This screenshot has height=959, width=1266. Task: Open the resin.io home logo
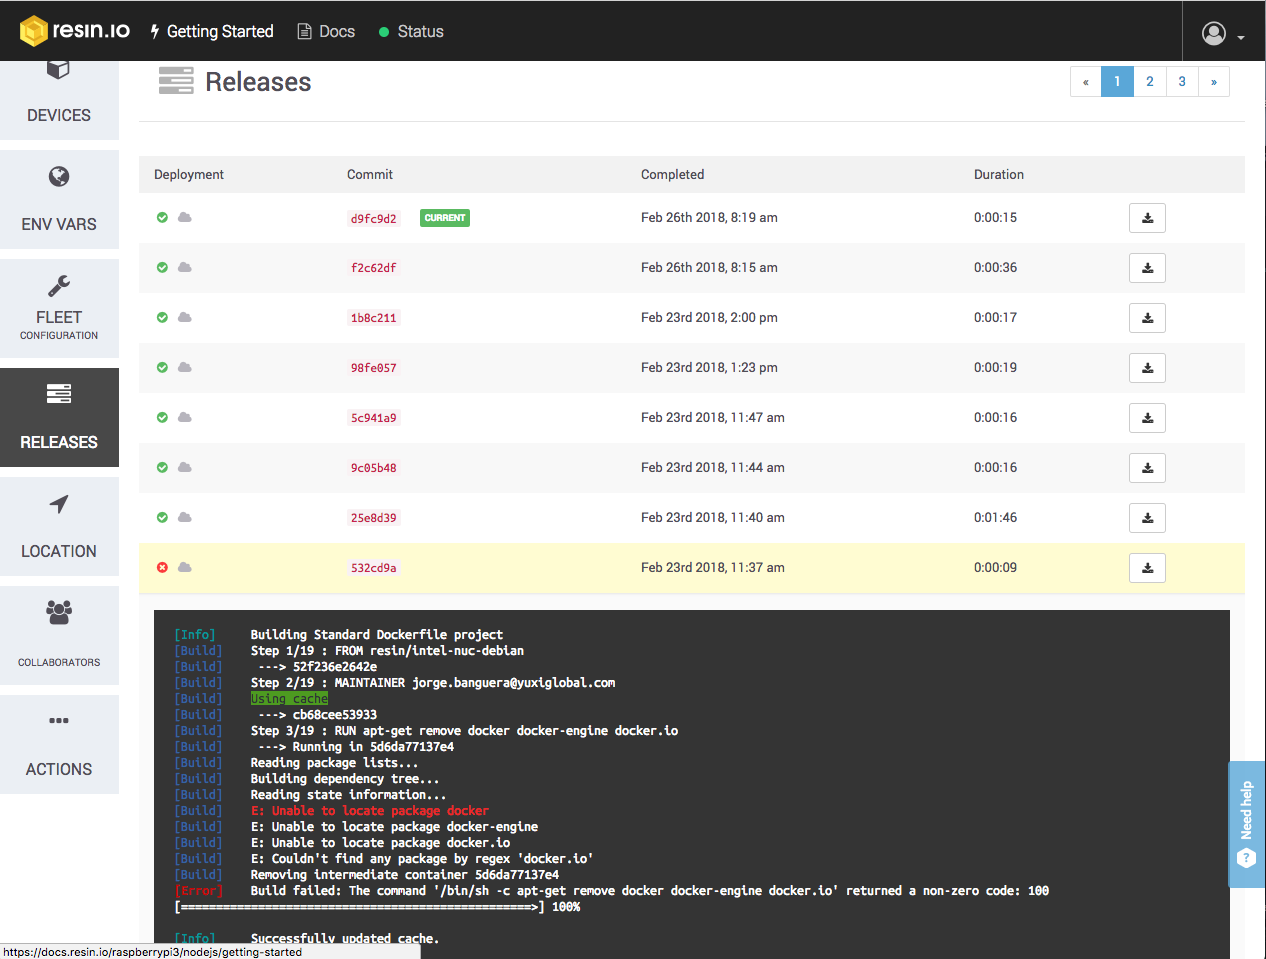tap(75, 31)
